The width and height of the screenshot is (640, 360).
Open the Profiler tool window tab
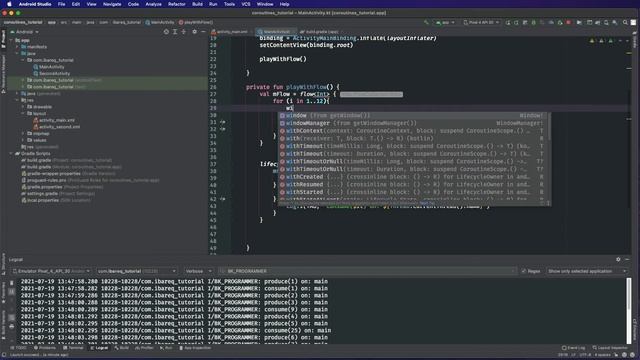pyautogui.click(x=144, y=348)
